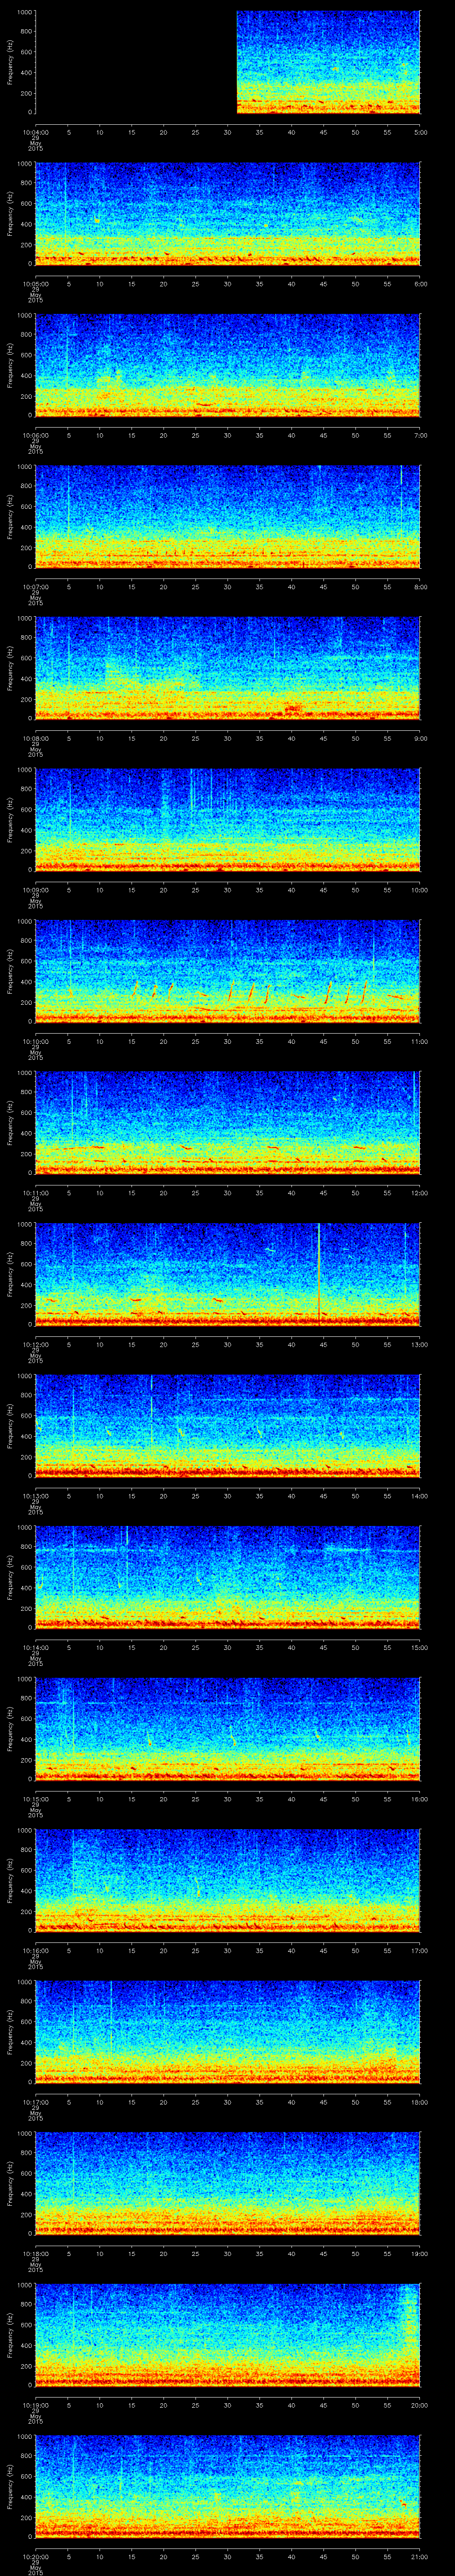The width and height of the screenshot is (455, 2576).
Task: Click the 7:00 end-time axis label
Action: (x=420, y=435)
